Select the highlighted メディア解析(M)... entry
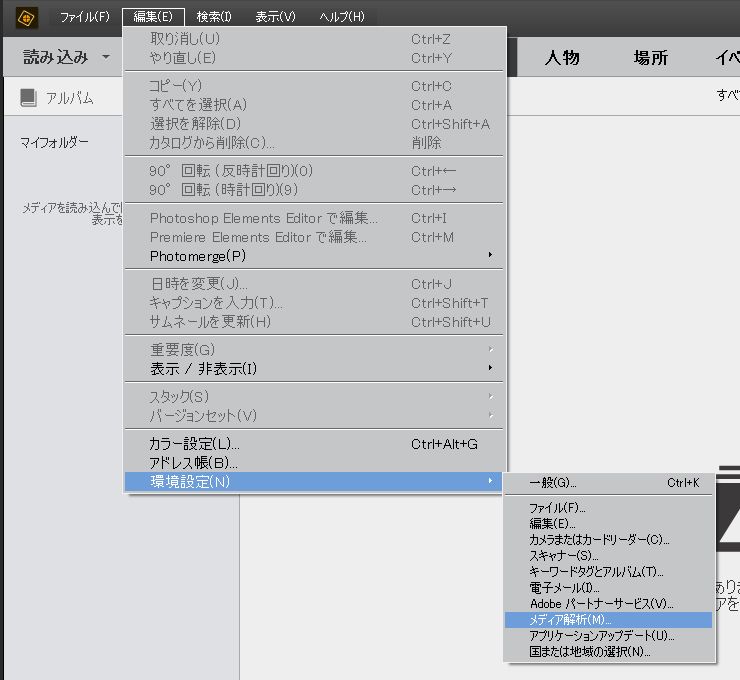This screenshot has width=740, height=680. click(x=609, y=620)
